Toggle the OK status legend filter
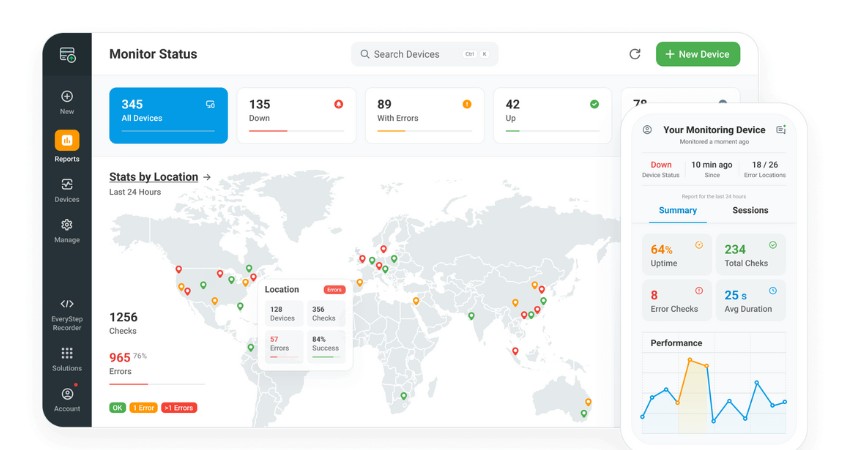 (x=117, y=408)
